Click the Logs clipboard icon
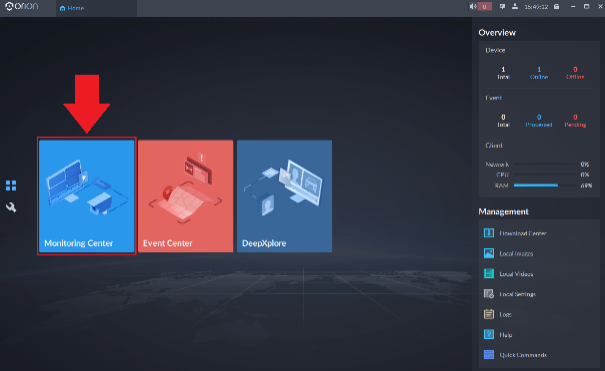Screen dimensions: 605x371 (x=489, y=314)
